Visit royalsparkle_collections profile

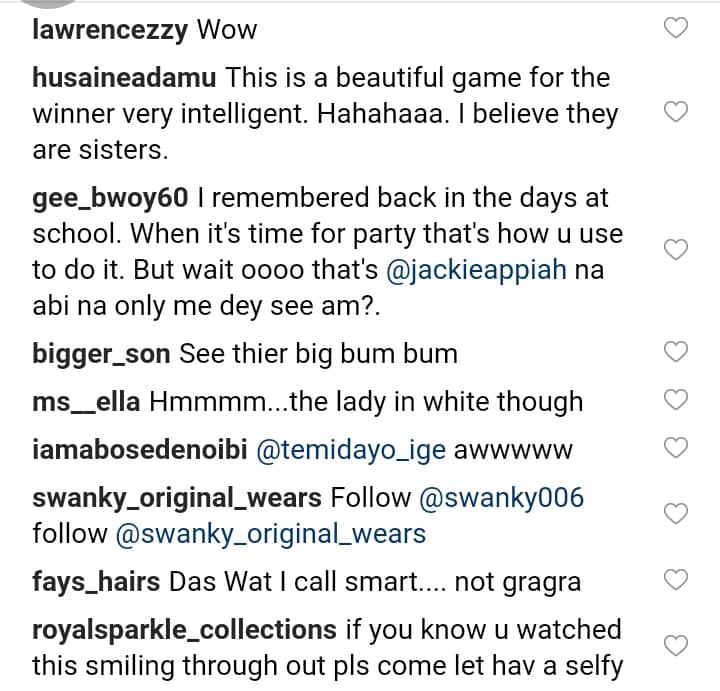[x=184, y=629]
